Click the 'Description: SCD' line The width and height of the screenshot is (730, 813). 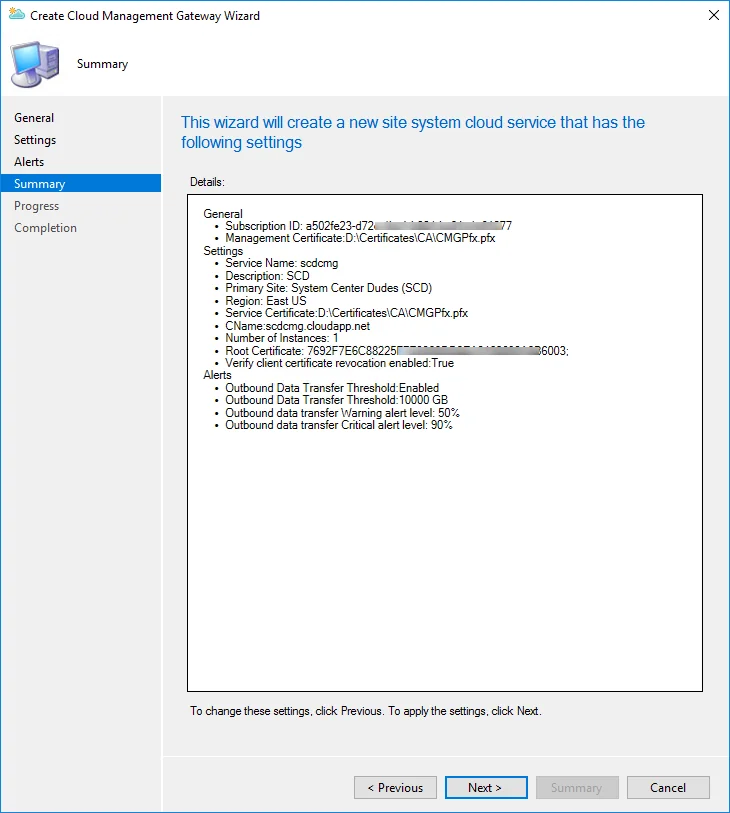coord(267,276)
